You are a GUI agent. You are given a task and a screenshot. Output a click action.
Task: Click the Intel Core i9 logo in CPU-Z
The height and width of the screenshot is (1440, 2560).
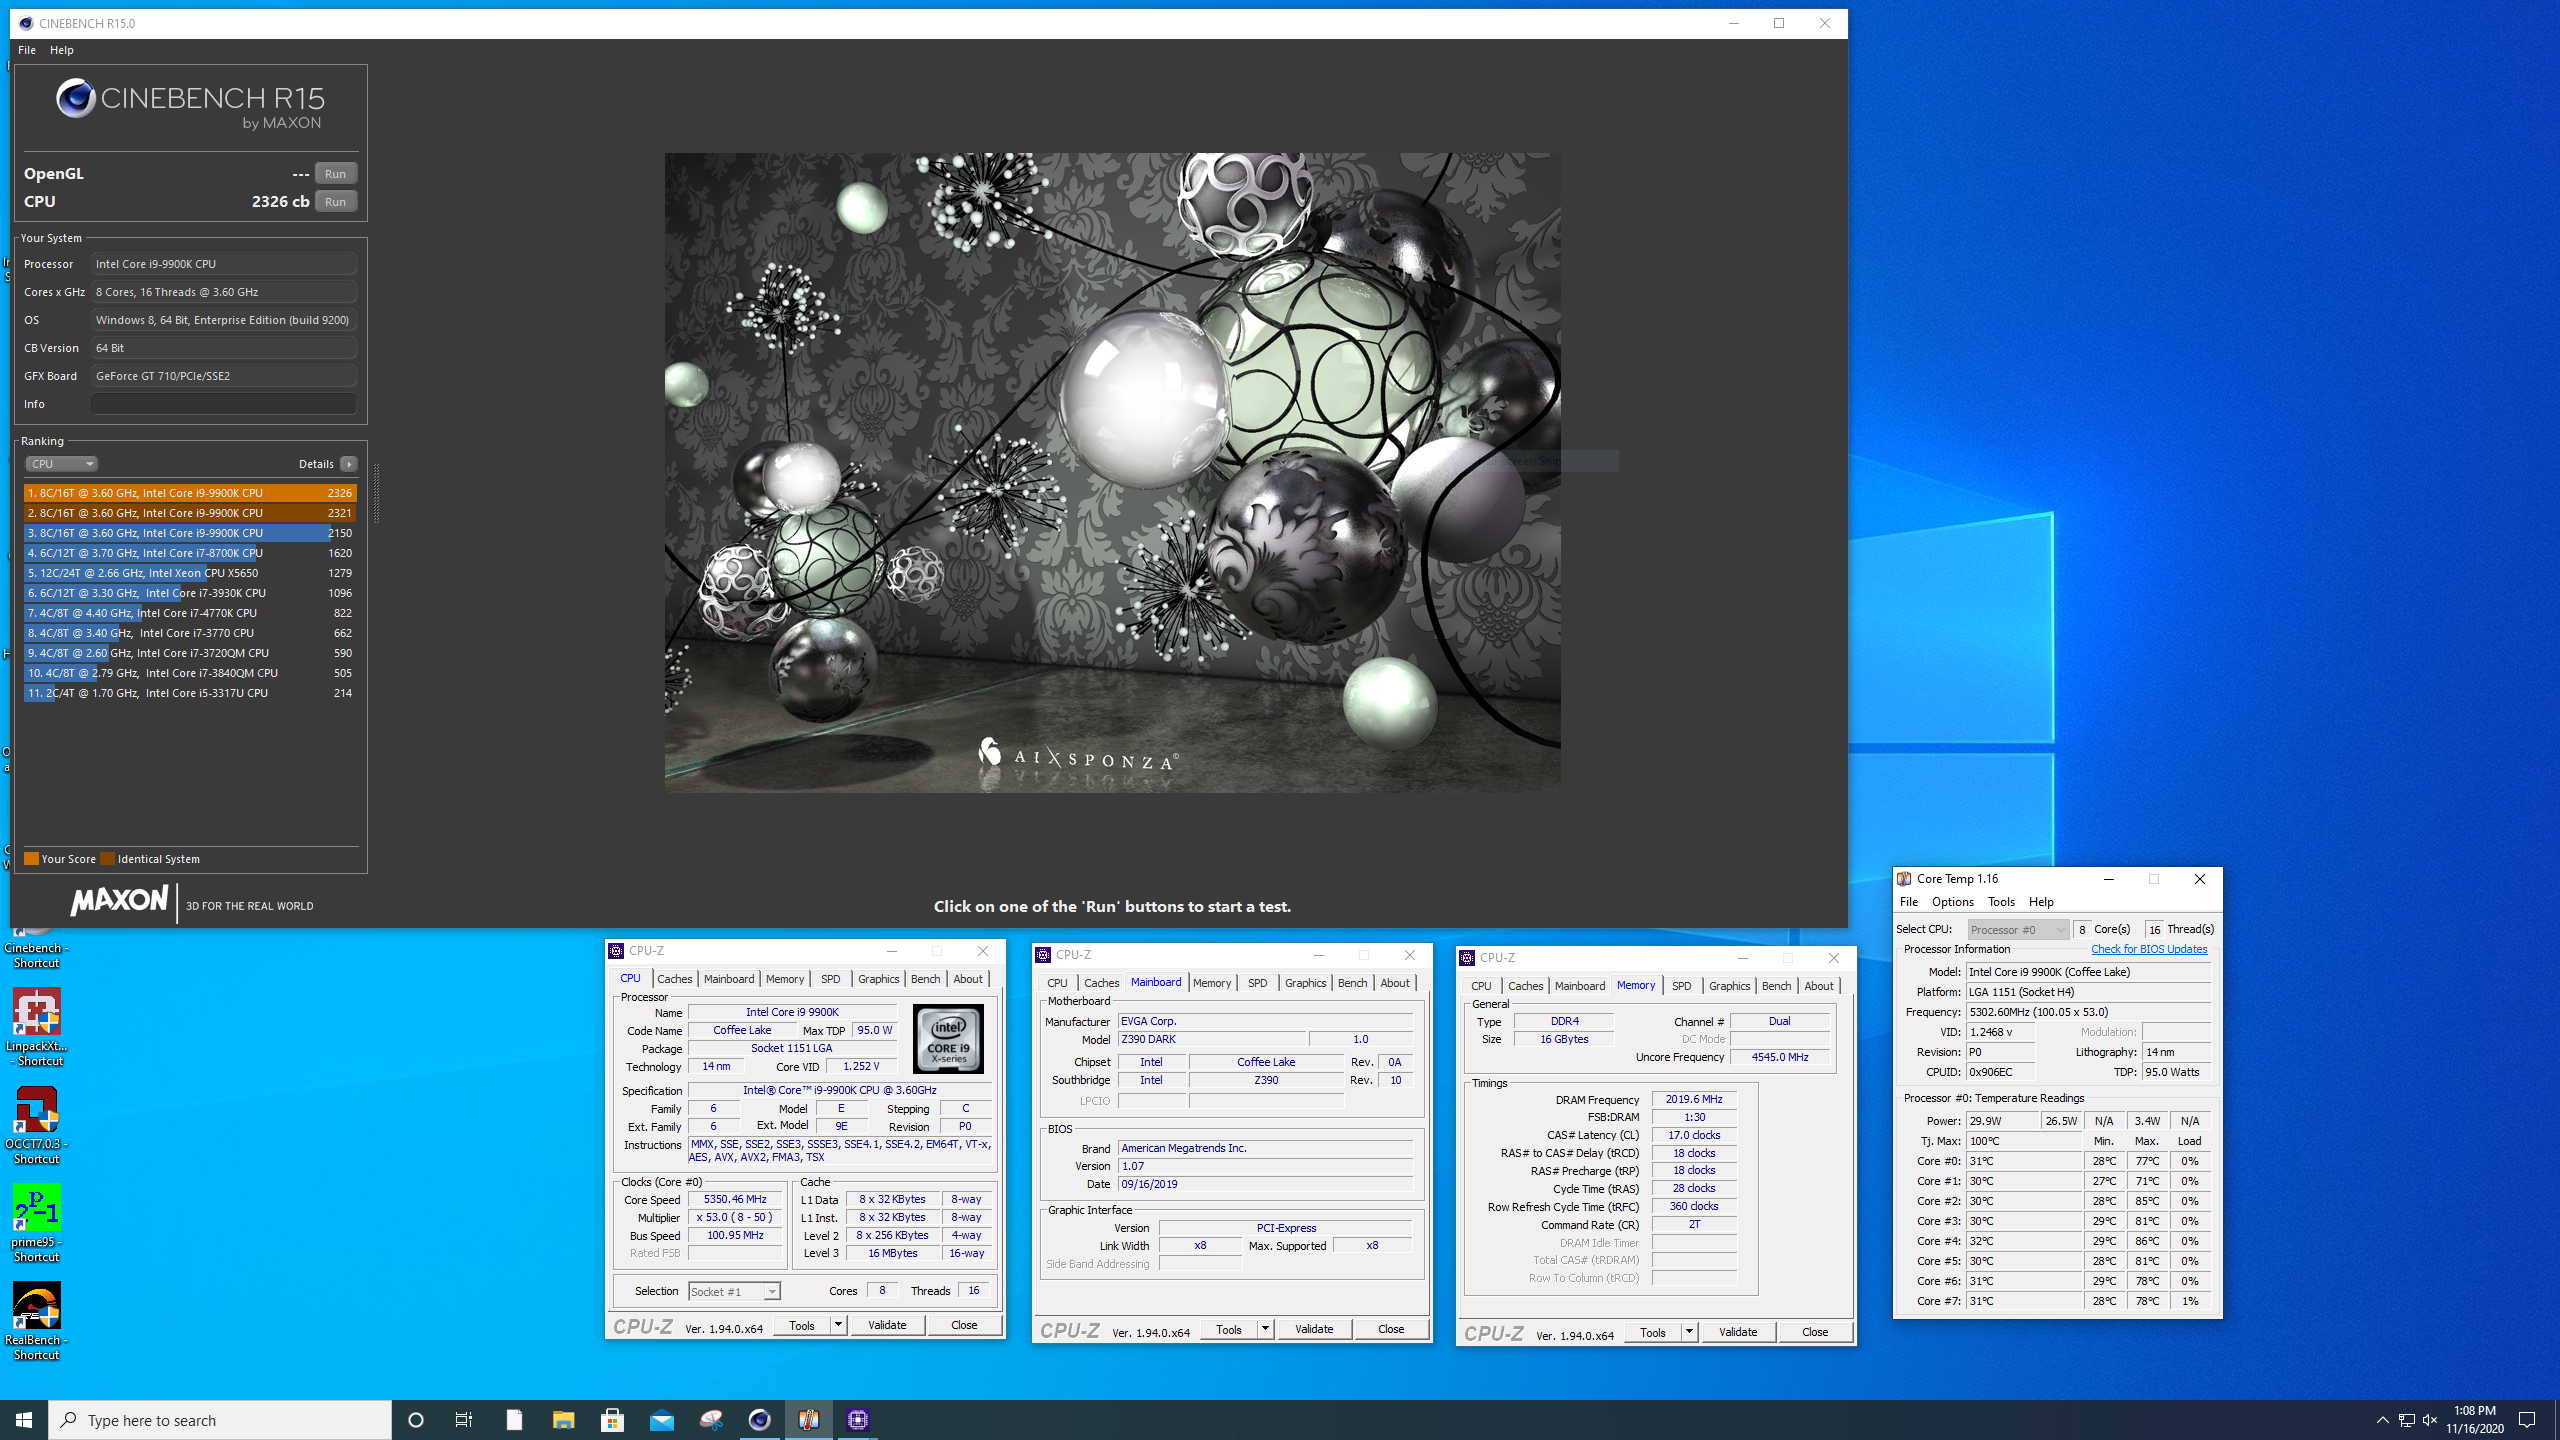(x=948, y=1039)
